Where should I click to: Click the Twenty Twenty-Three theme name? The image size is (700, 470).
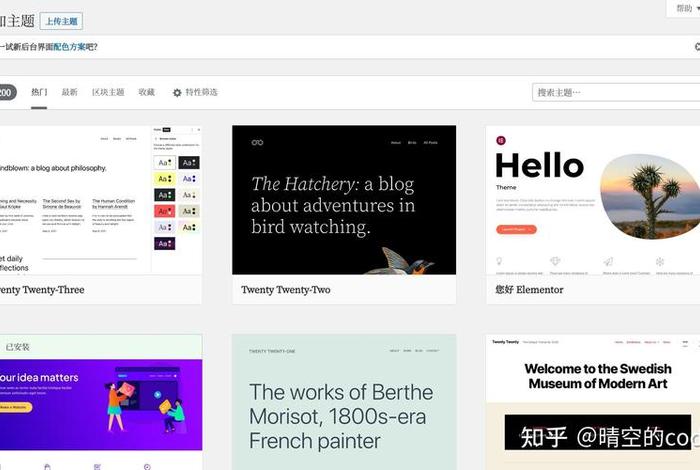(x=42, y=290)
